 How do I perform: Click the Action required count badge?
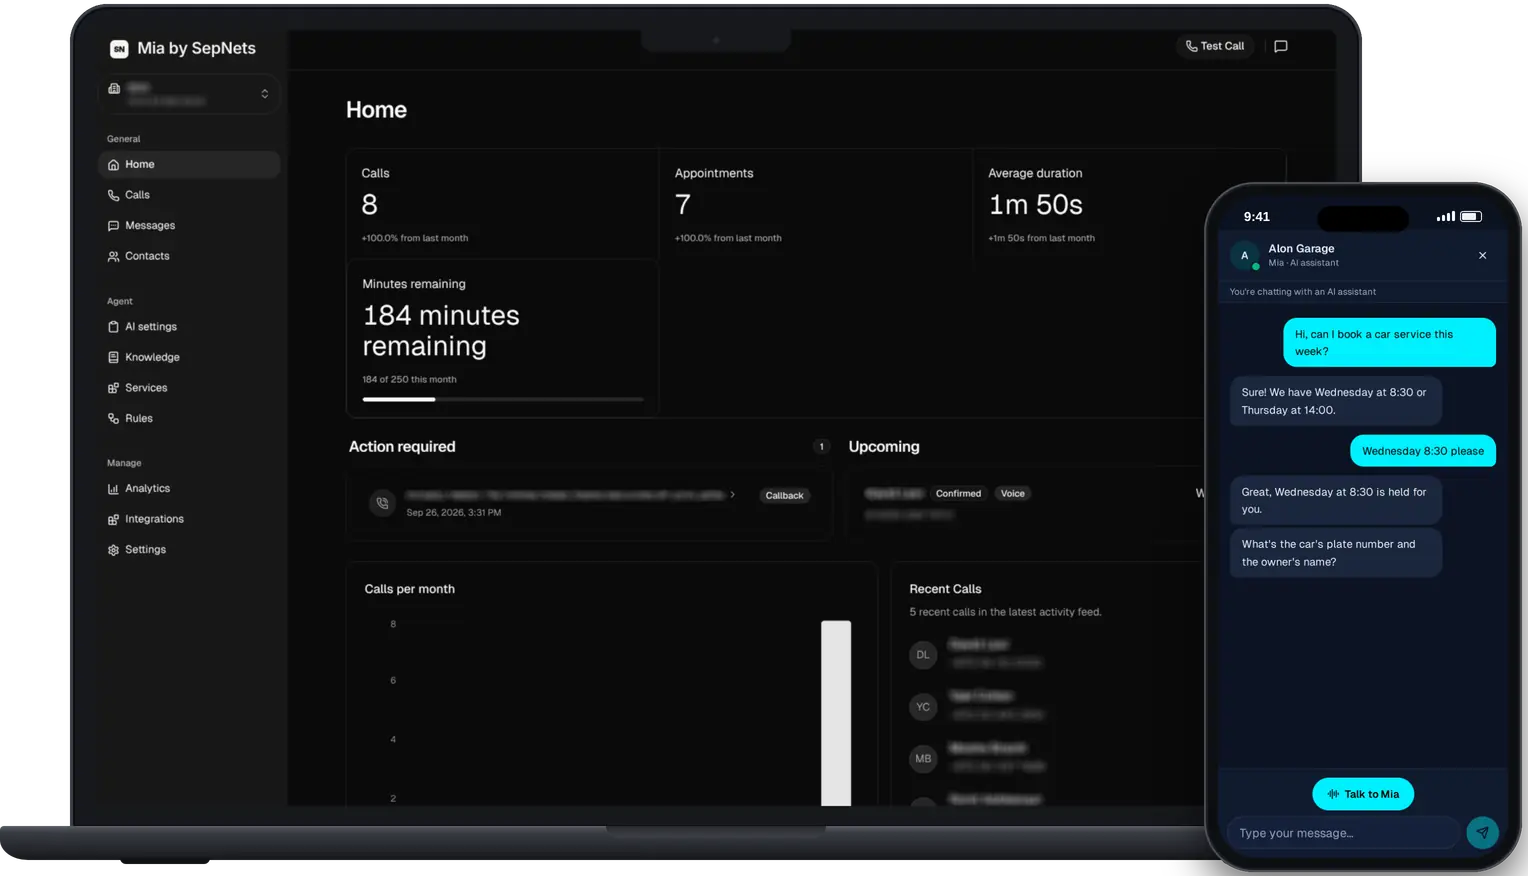(822, 447)
